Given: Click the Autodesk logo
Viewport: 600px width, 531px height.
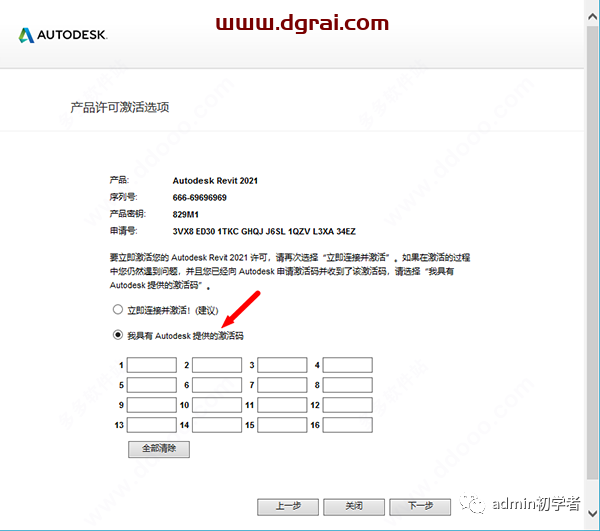Looking at the screenshot, I should (x=63, y=35).
